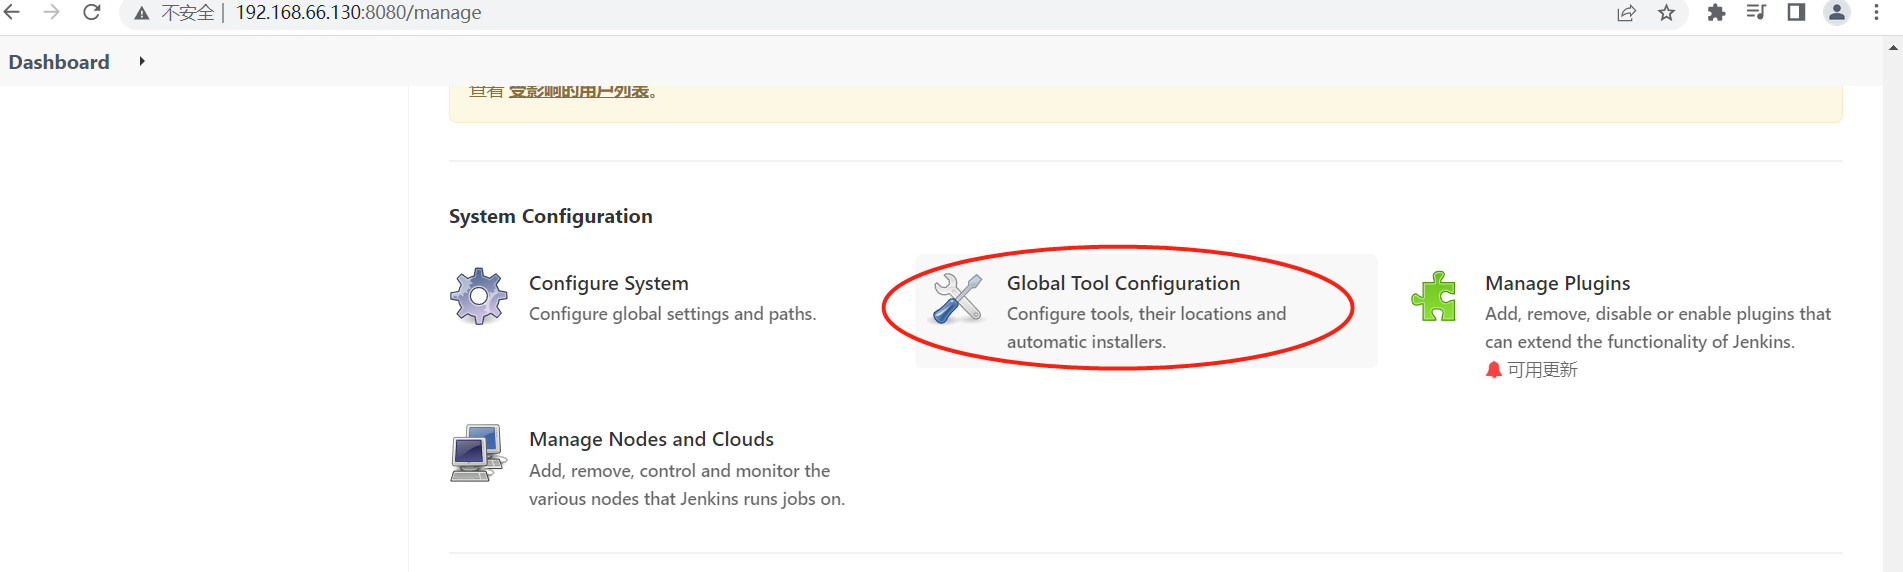Open the browser profile avatar
The height and width of the screenshot is (572, 1903).
(x=1837, y=13)
